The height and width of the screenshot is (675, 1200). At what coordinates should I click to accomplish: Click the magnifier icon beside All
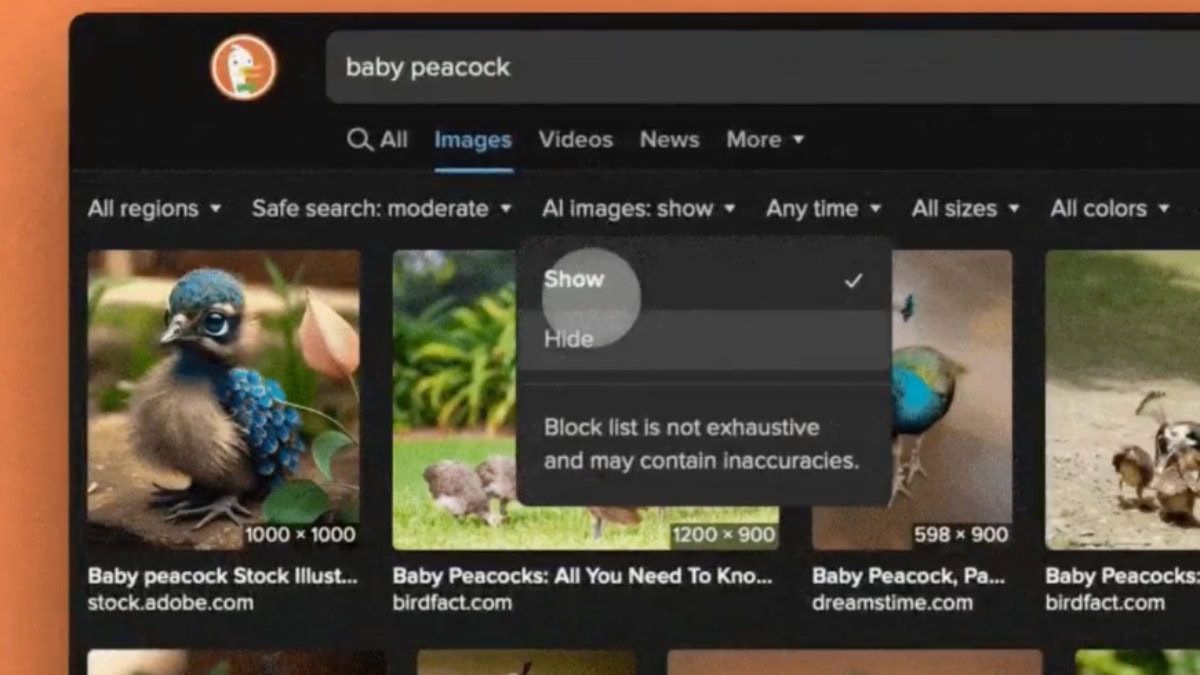click(x=359, y=140)
